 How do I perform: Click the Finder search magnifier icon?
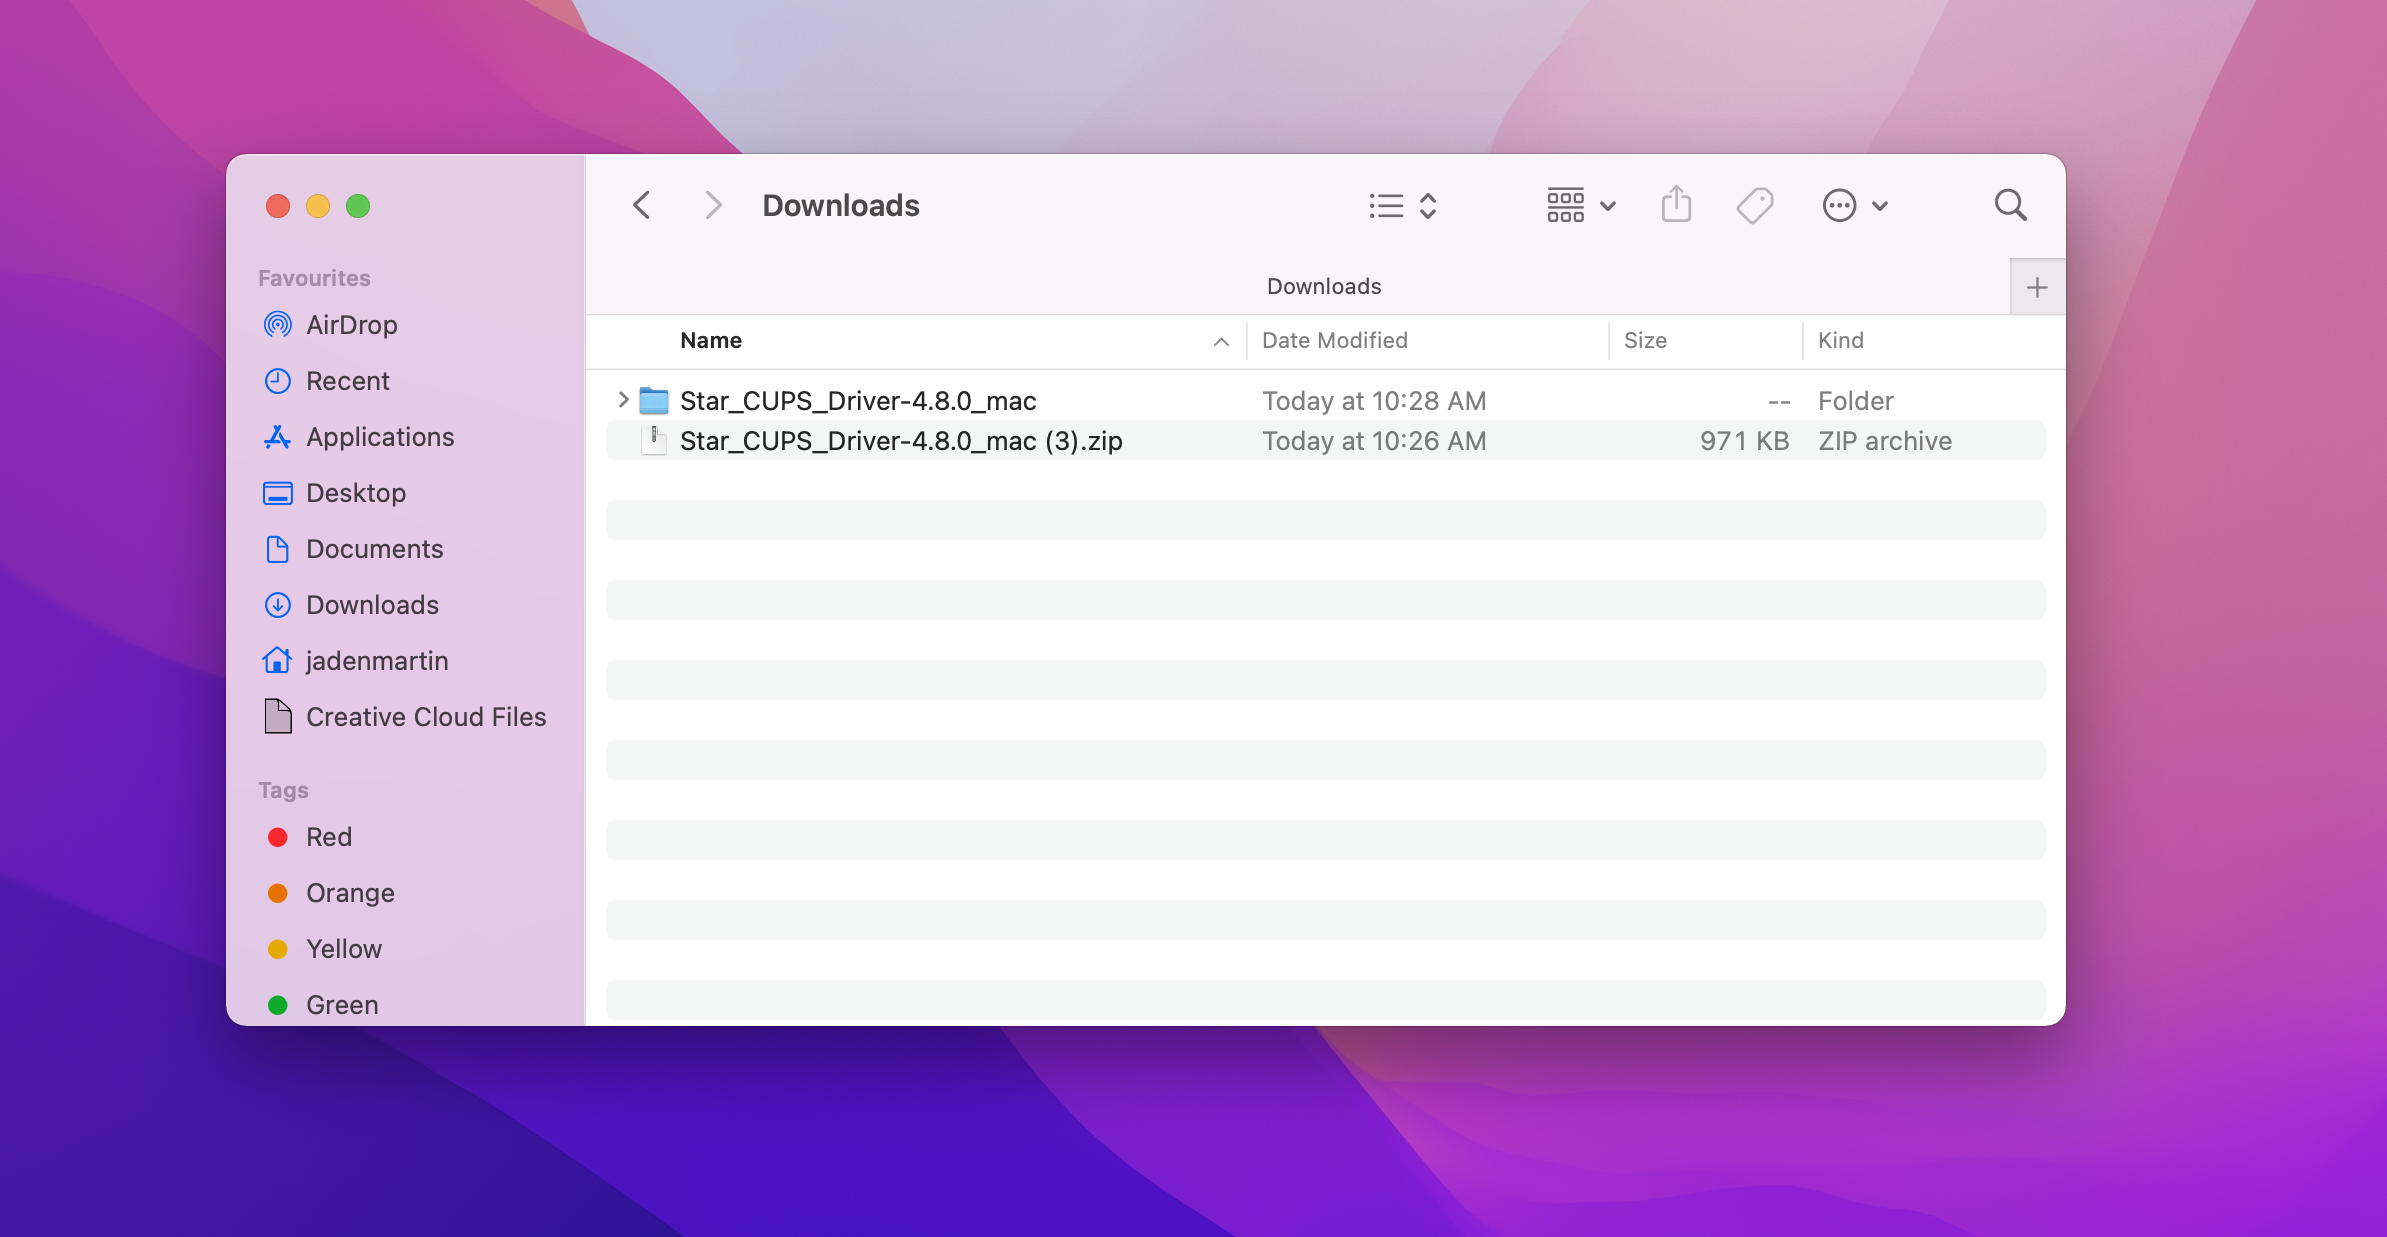pyautogui.click(x=2010, y=206)
